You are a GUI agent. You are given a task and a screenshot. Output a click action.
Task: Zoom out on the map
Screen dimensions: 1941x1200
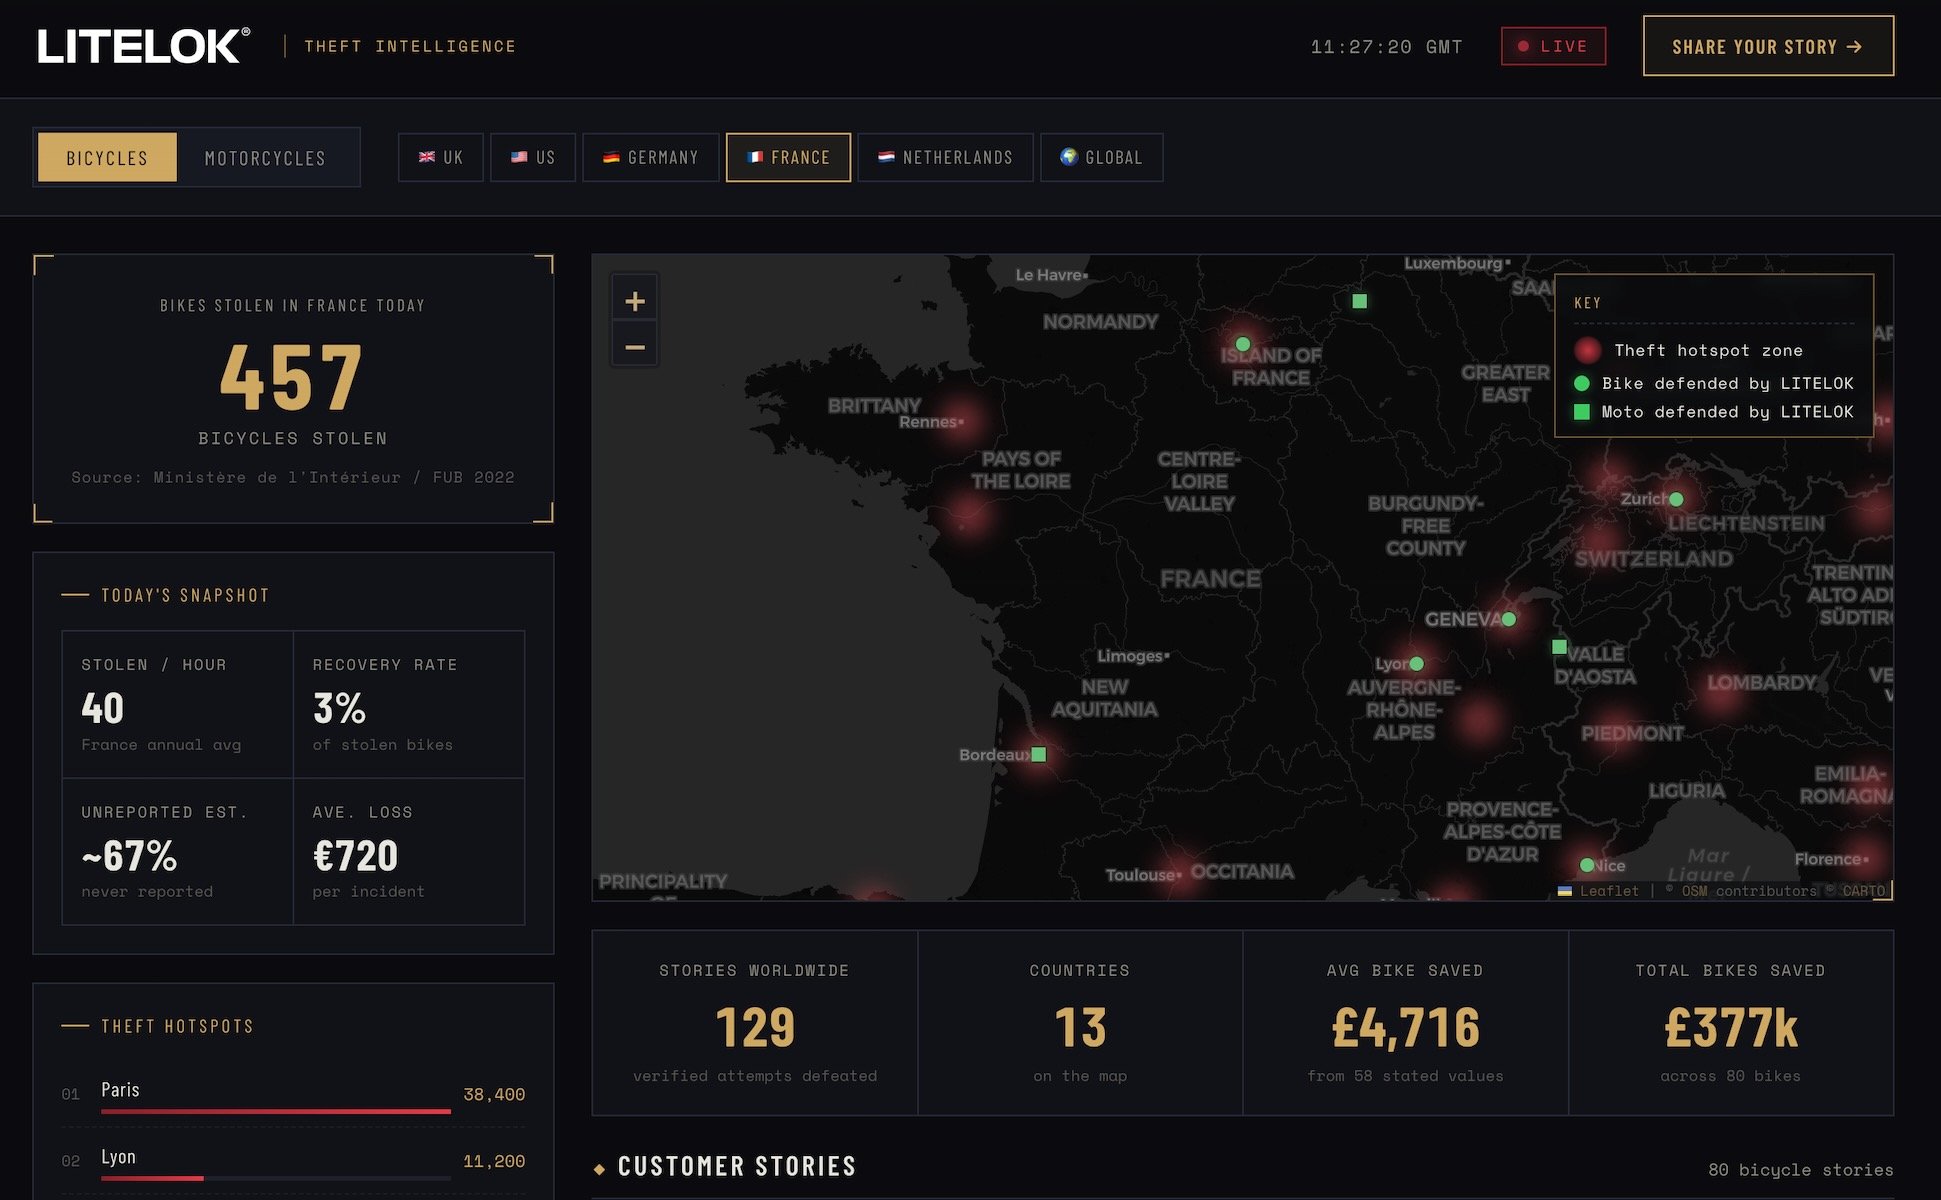(x=635, y=347)
